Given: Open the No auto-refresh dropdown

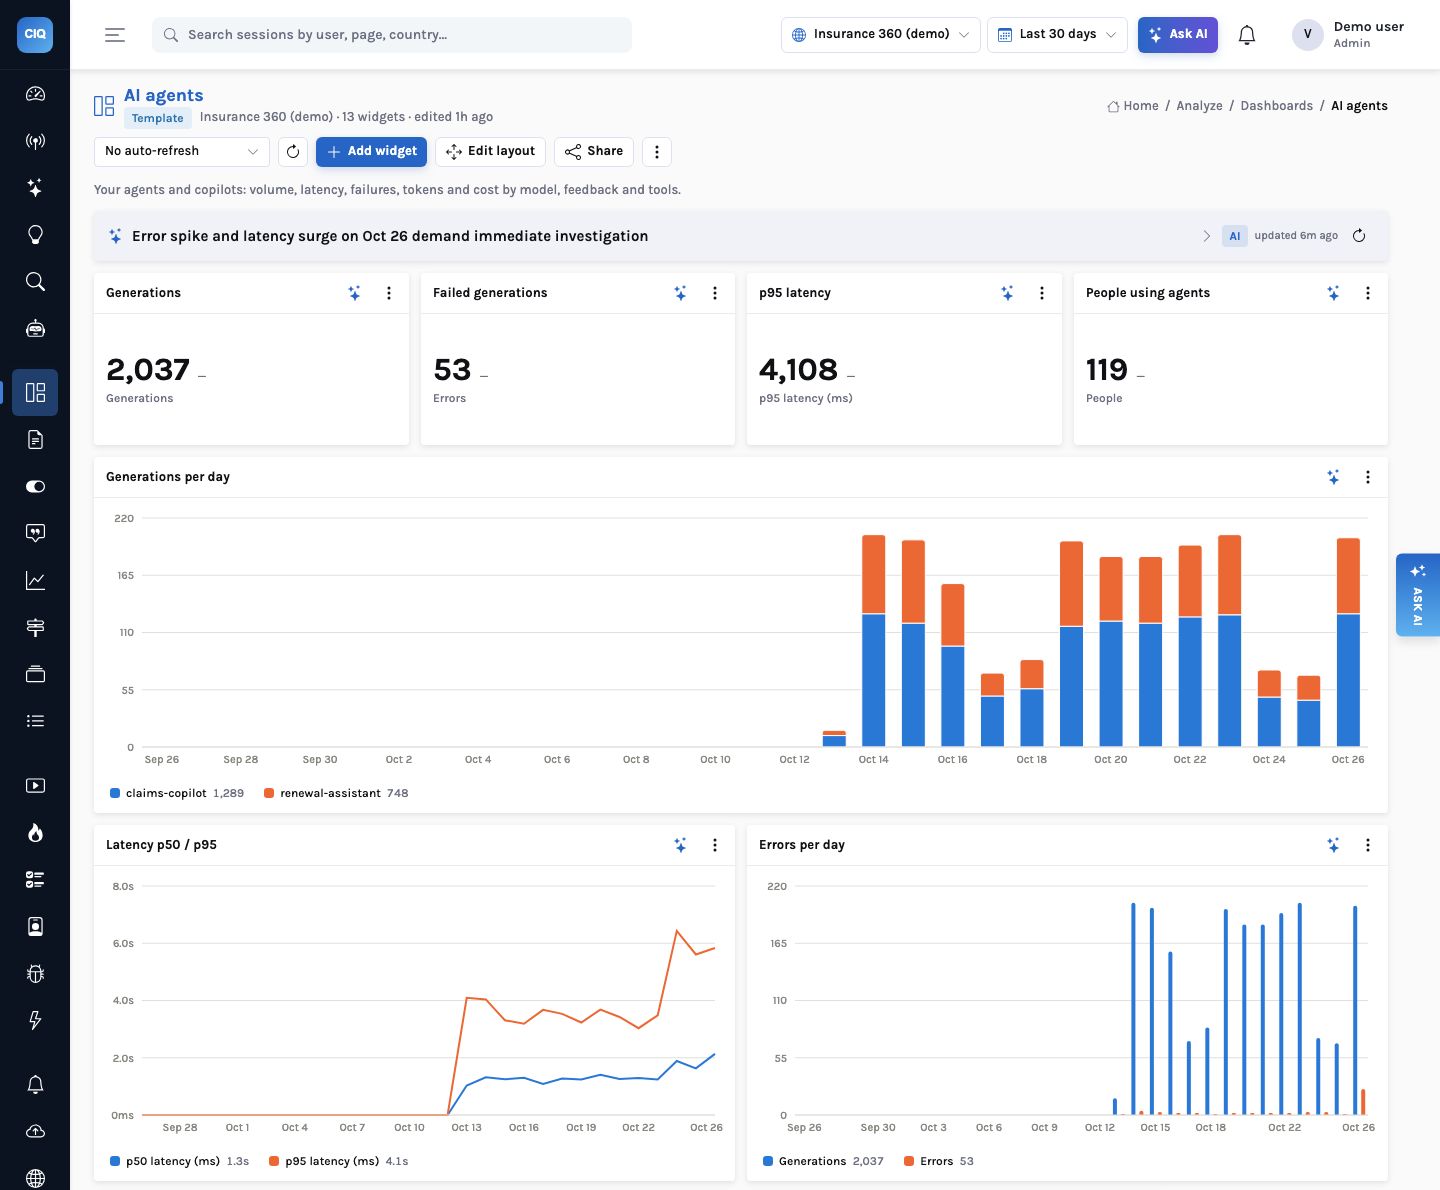Looking at the screenshot, I should (182, 152).
